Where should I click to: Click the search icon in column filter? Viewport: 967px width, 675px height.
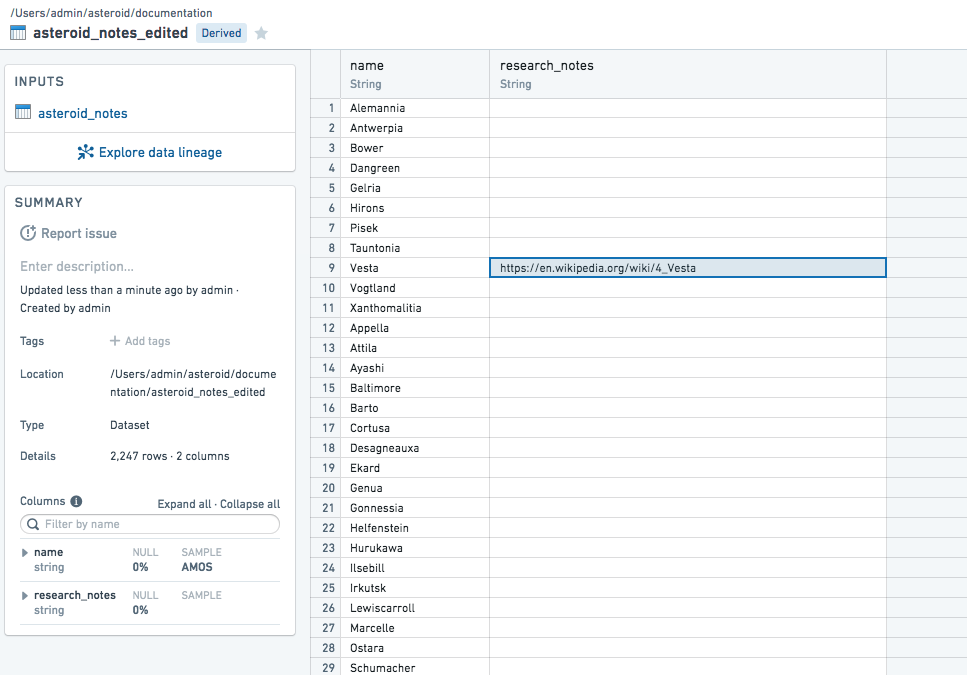(33, 524)
